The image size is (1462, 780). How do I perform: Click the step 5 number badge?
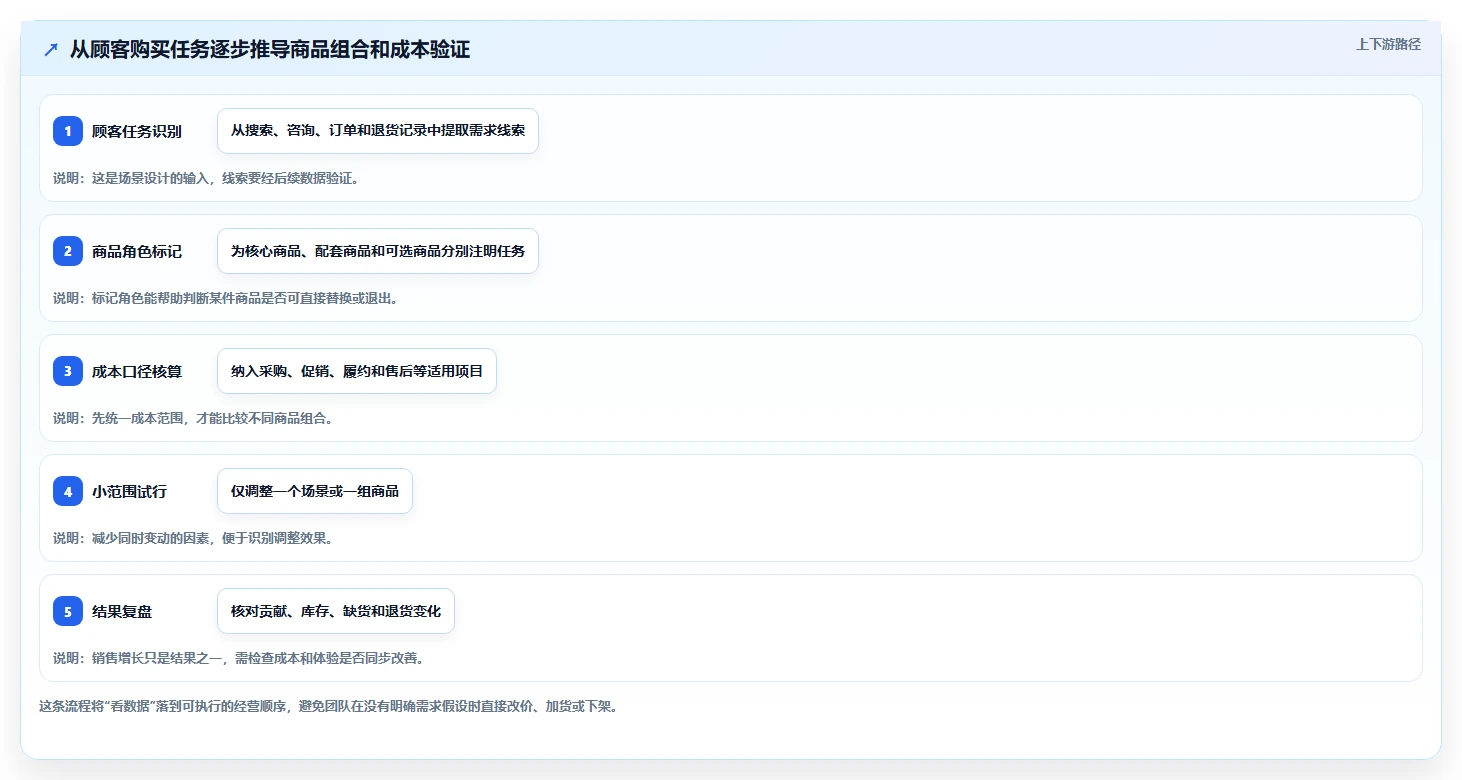pyautogui.click(x=68, y=611)
